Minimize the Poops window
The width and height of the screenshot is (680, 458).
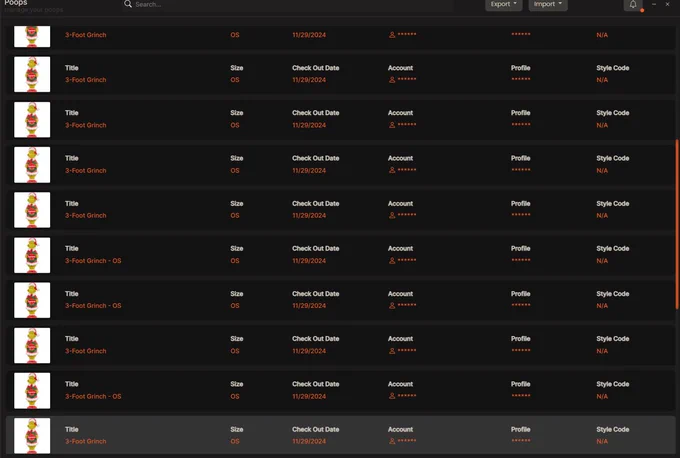tap(654, 4)
